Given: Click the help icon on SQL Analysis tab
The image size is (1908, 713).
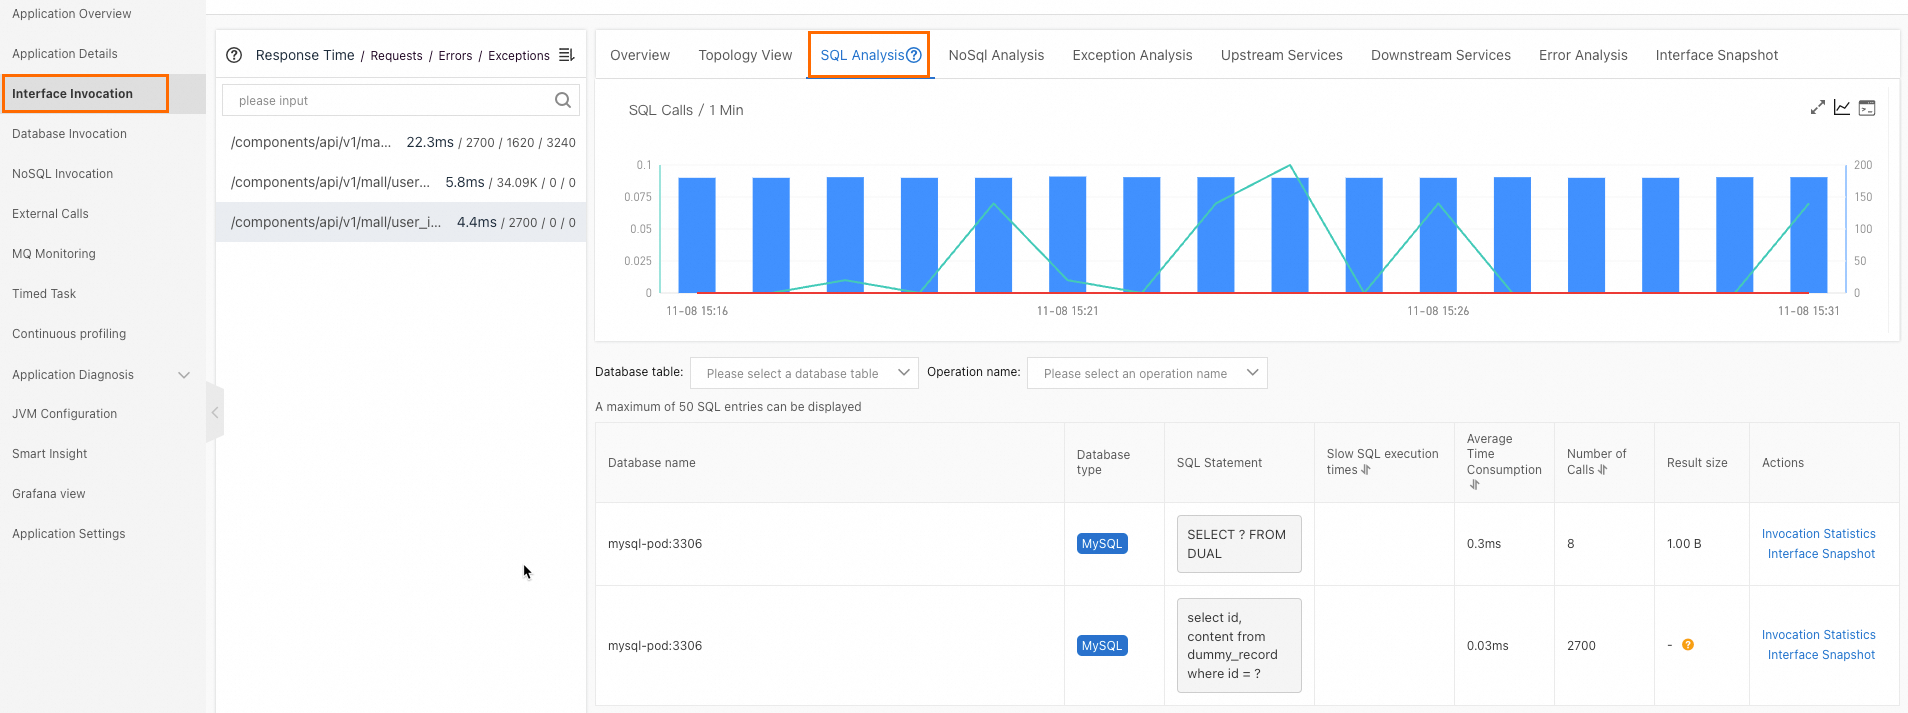Looking at the screenshot, I should coord(913,55).
